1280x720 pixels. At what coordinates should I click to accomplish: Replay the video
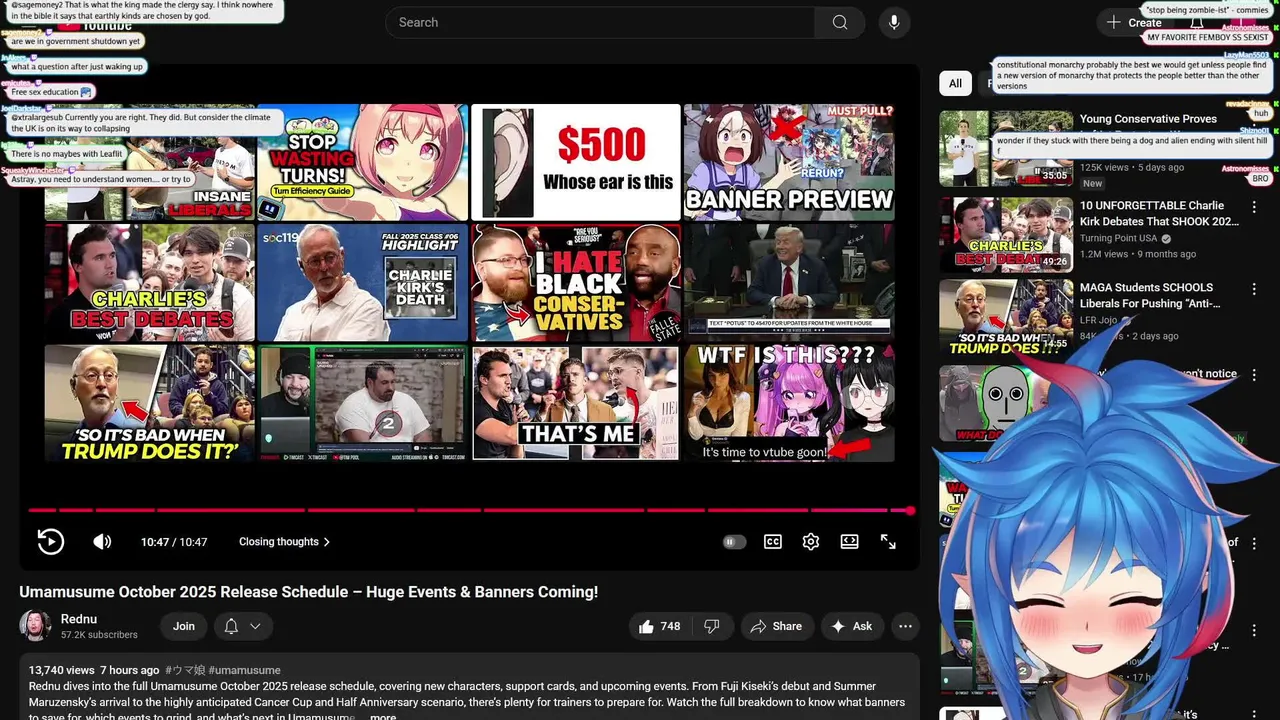coord(50,542)
